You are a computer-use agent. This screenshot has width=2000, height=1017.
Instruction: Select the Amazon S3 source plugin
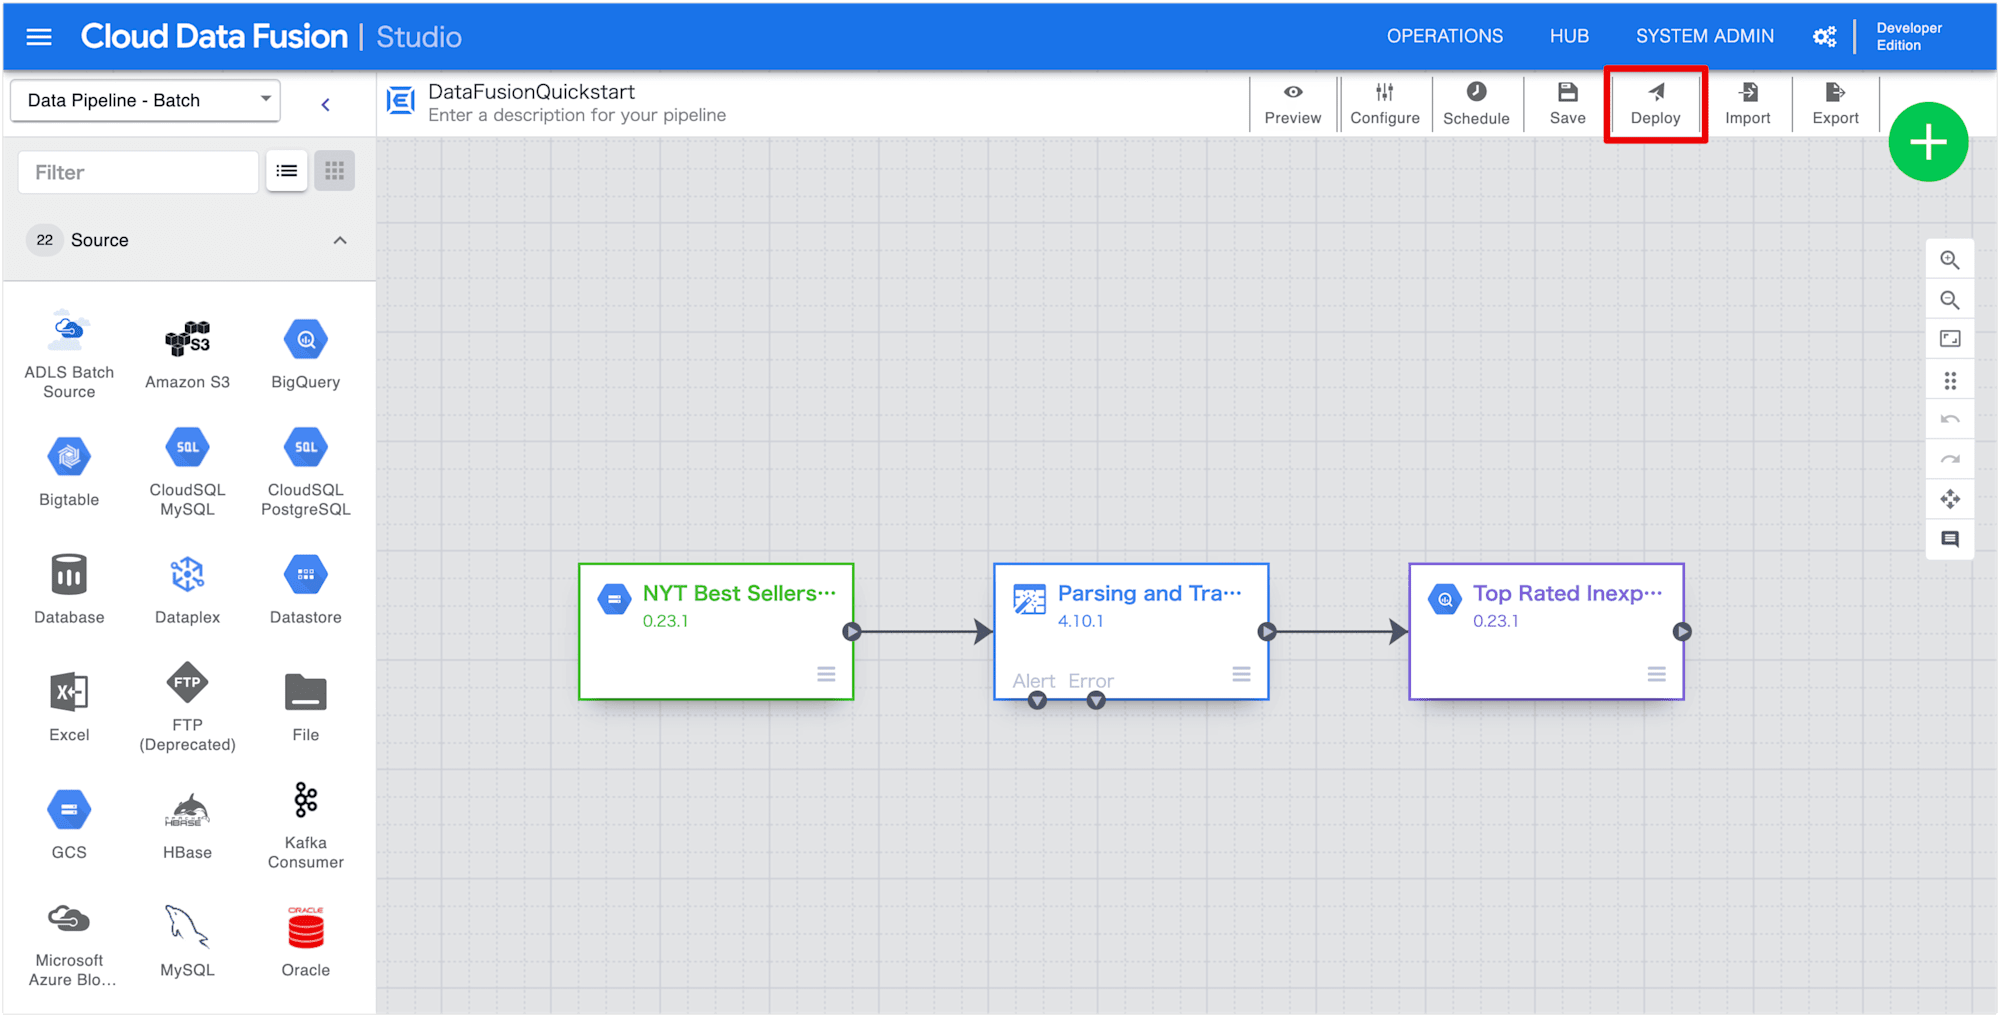click(x=187, y=355)
